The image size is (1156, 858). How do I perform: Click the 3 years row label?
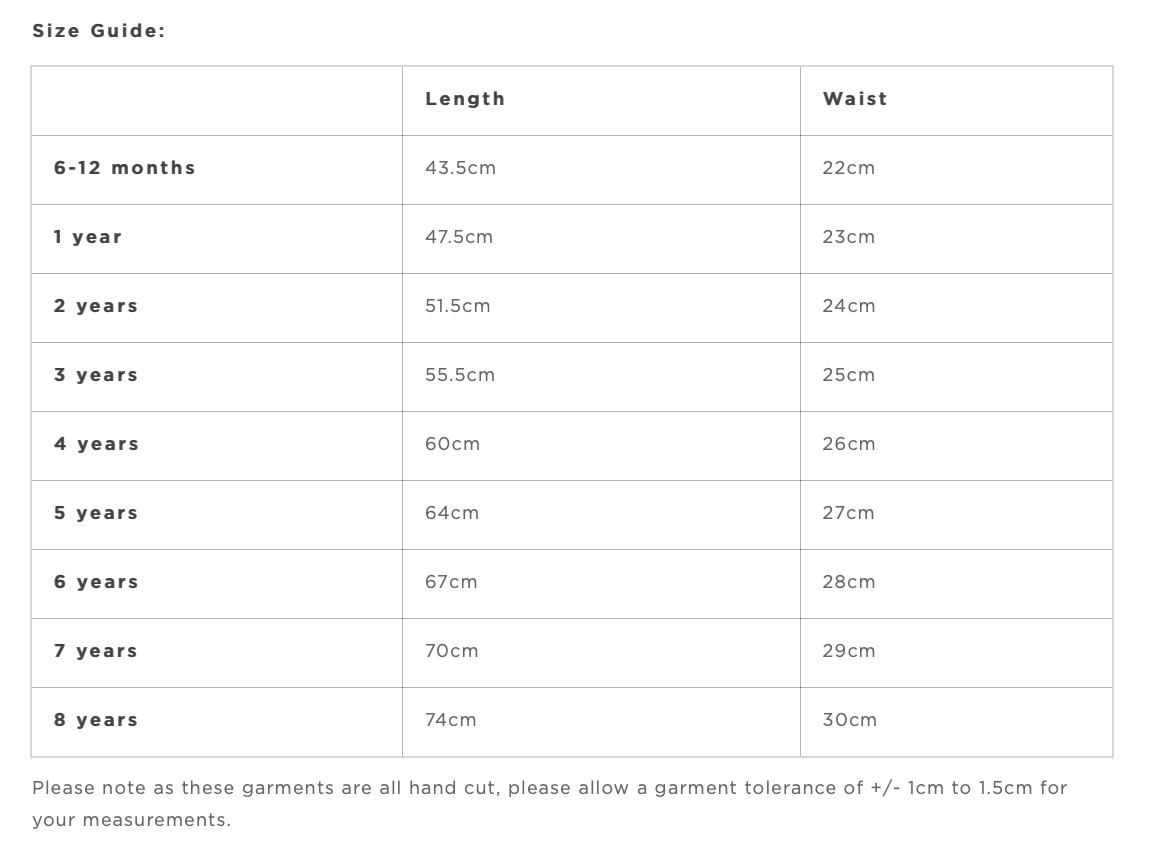96,375
